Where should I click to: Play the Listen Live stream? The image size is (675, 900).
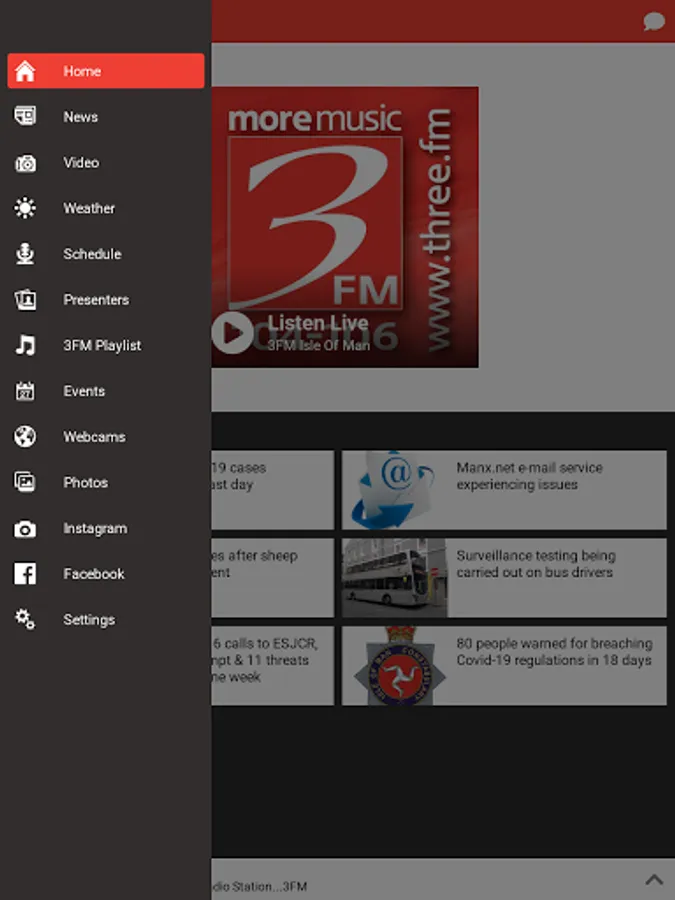coord(232,333)
